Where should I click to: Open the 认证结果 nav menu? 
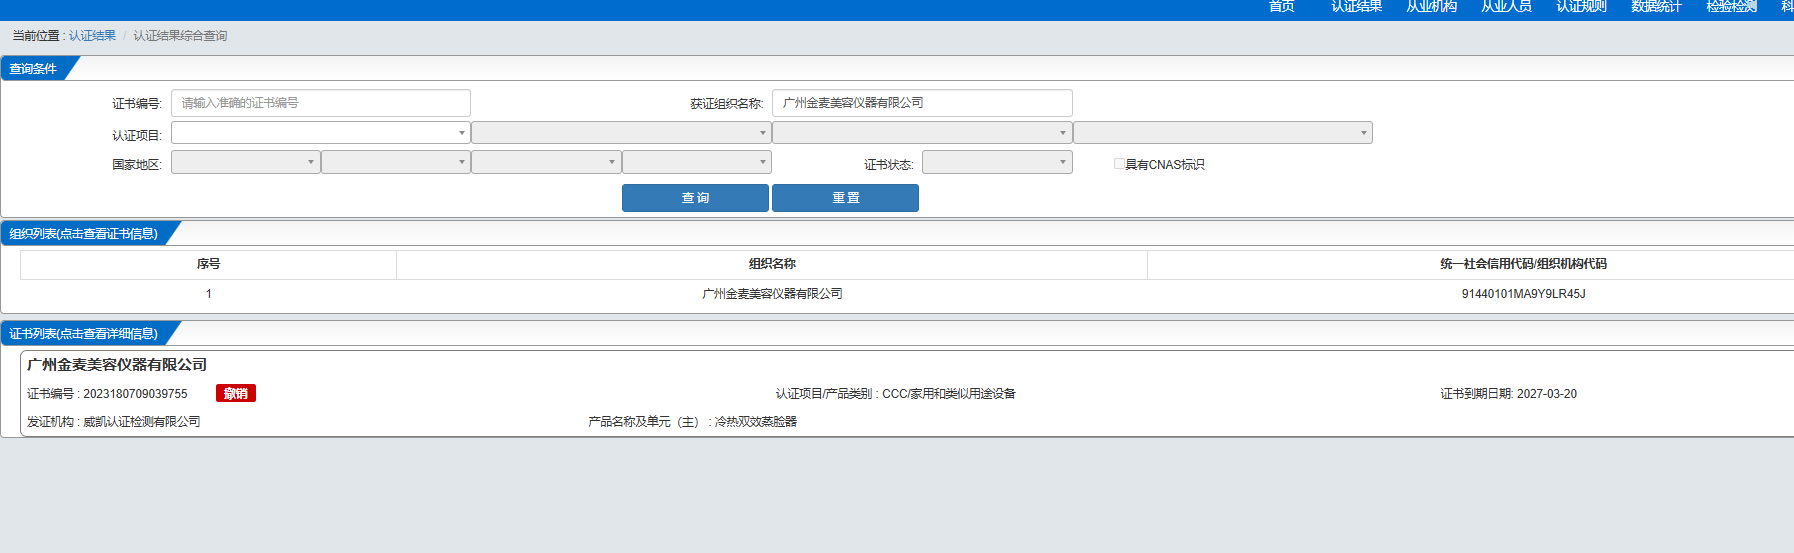point(1356,6)
